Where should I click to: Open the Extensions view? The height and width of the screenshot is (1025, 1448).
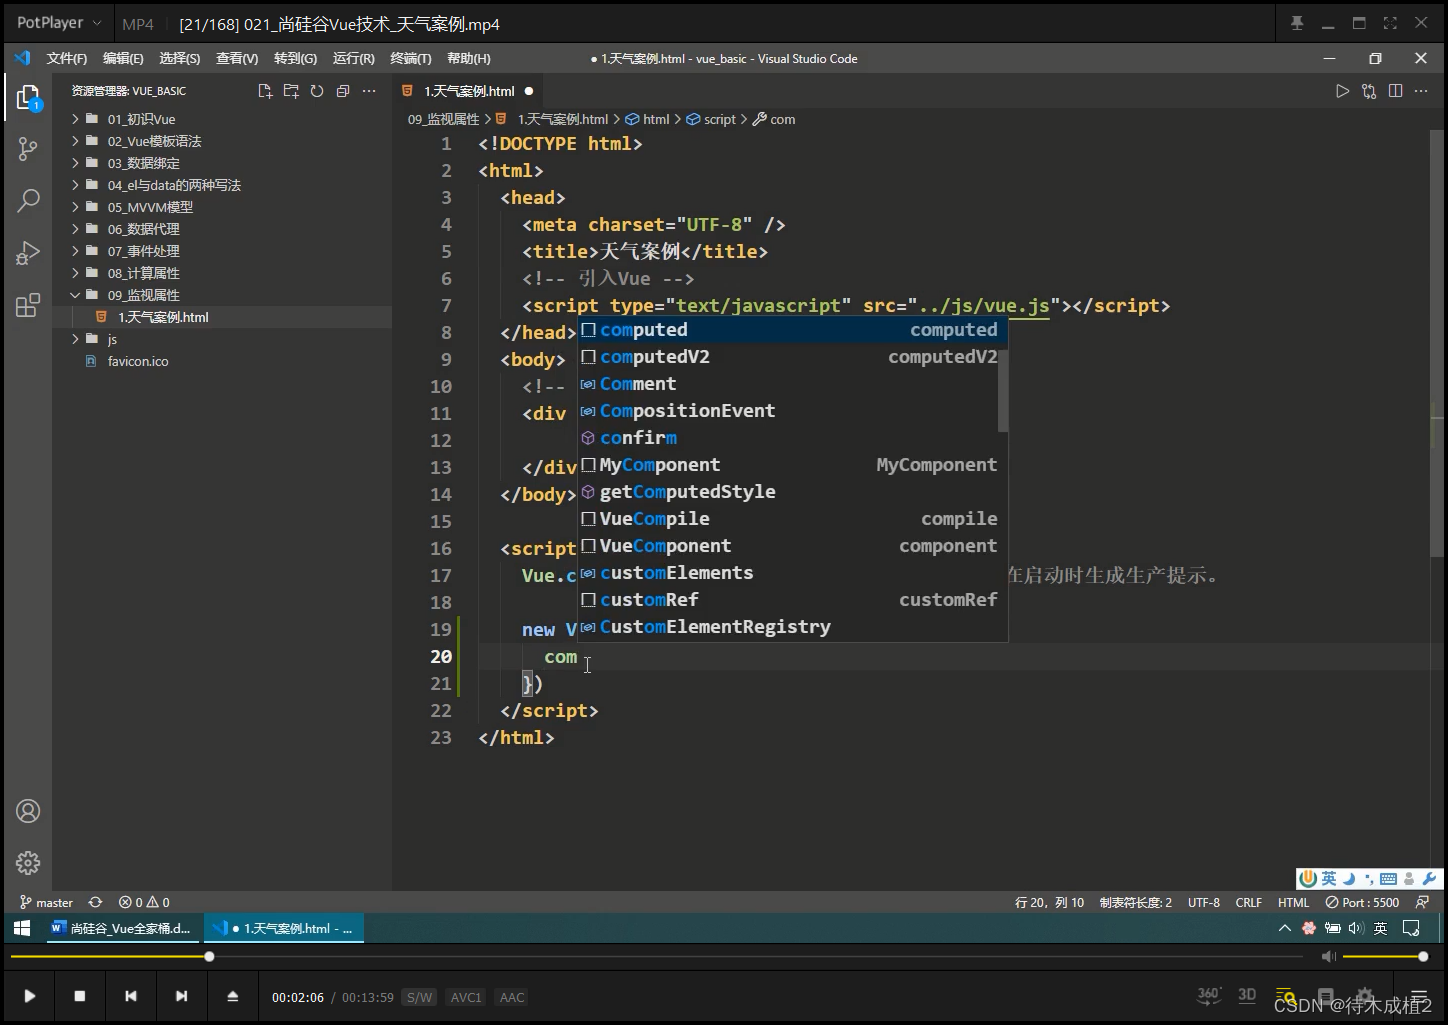28,304
